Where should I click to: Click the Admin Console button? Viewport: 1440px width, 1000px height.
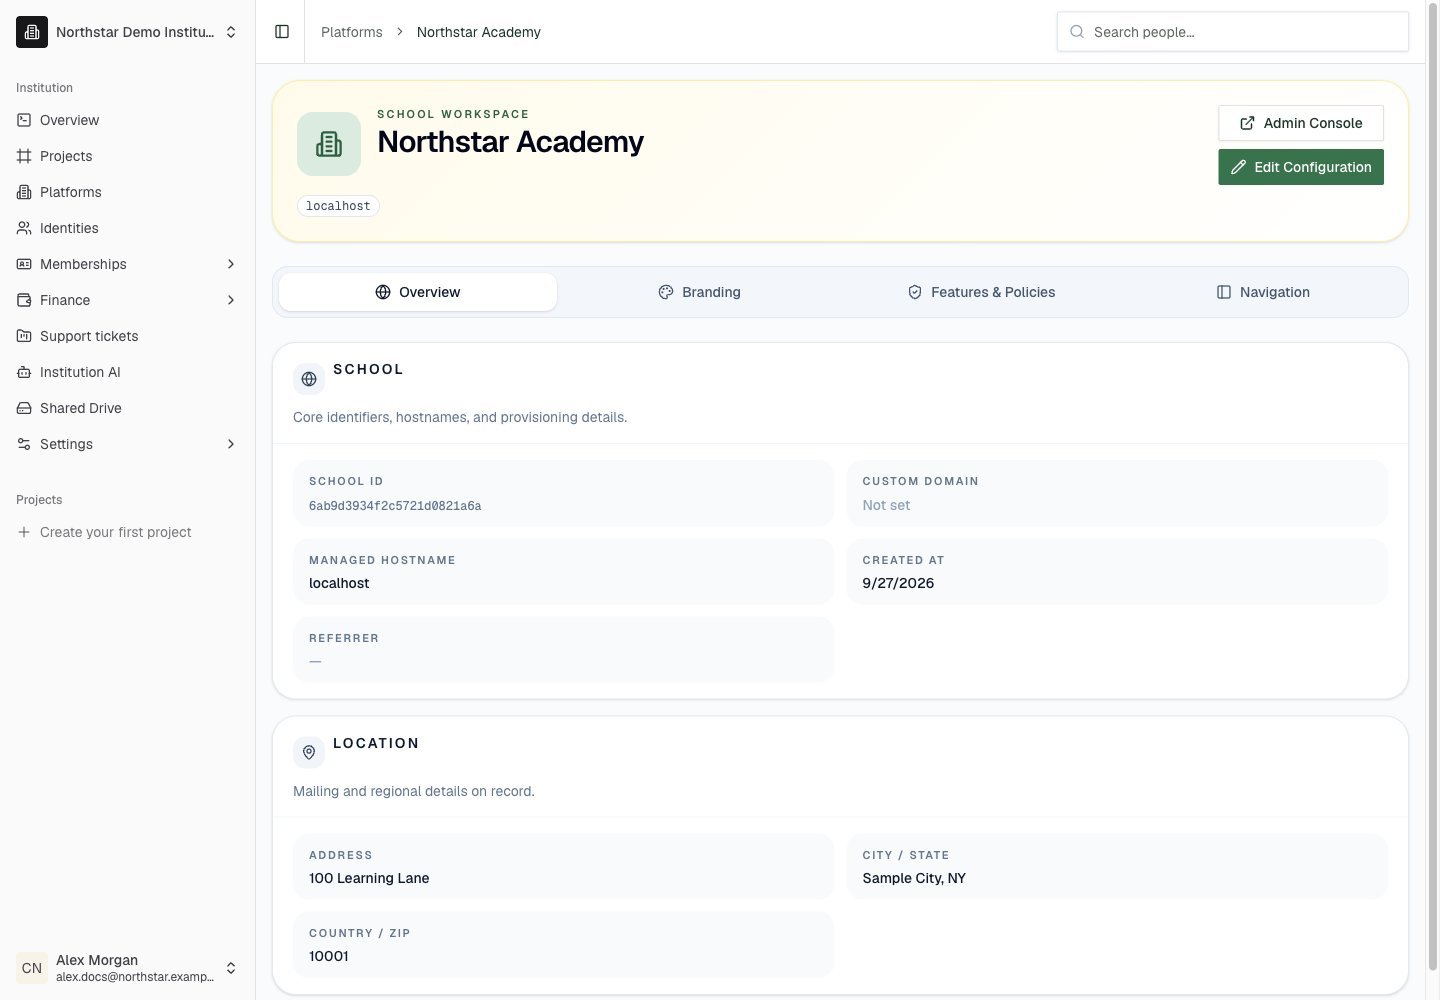1301,123
